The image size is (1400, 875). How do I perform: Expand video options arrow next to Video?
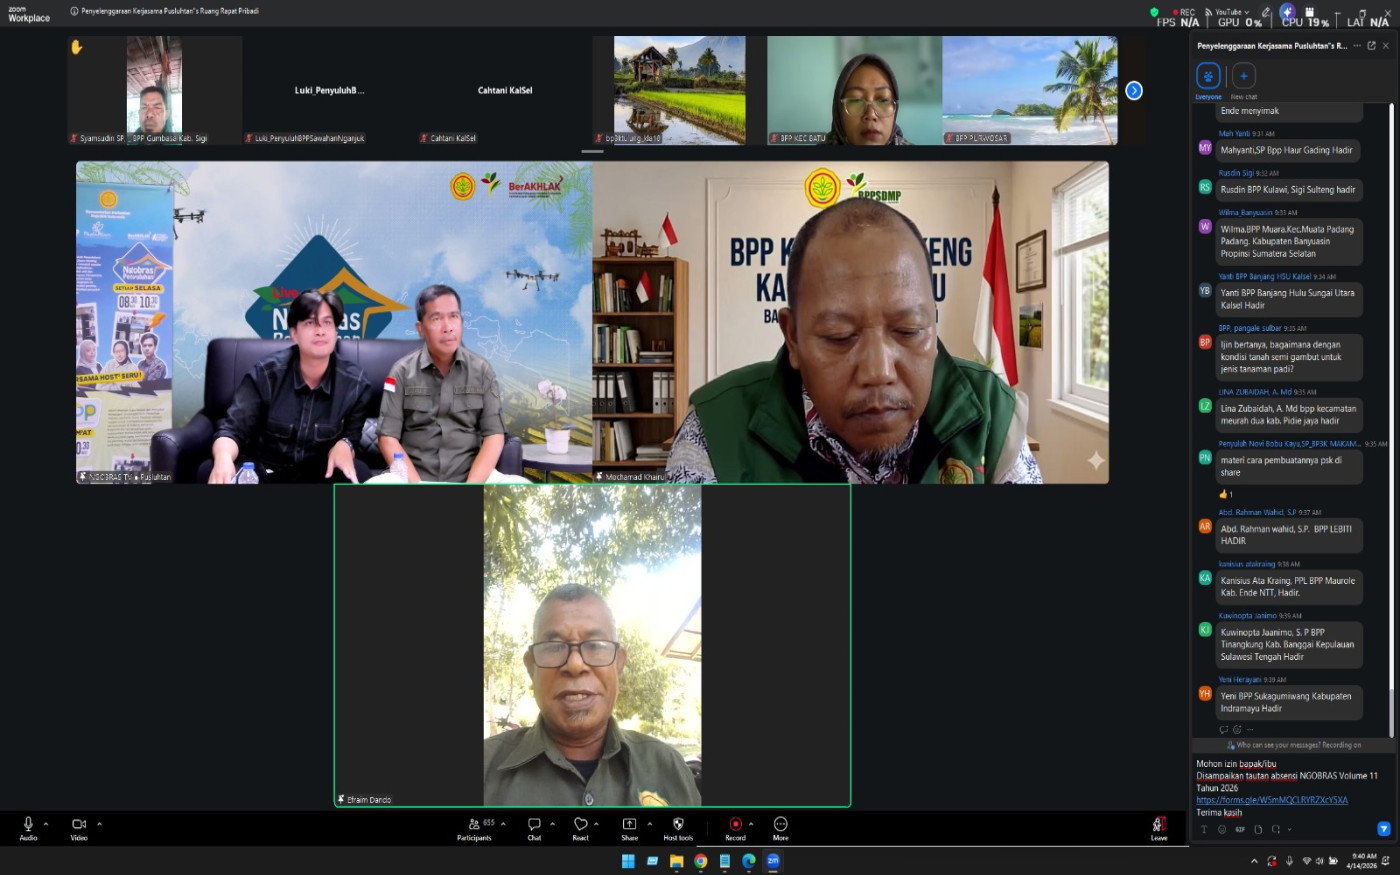[x=99, y=824]
